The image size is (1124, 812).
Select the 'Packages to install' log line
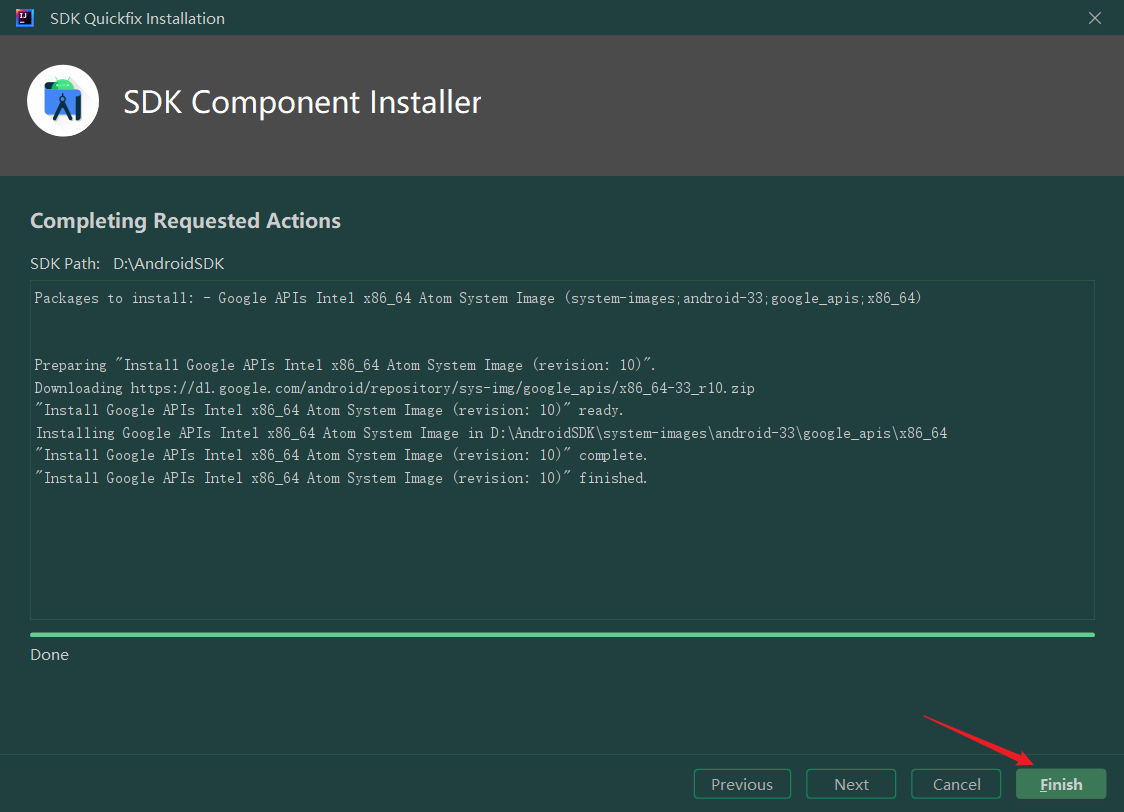477,298
